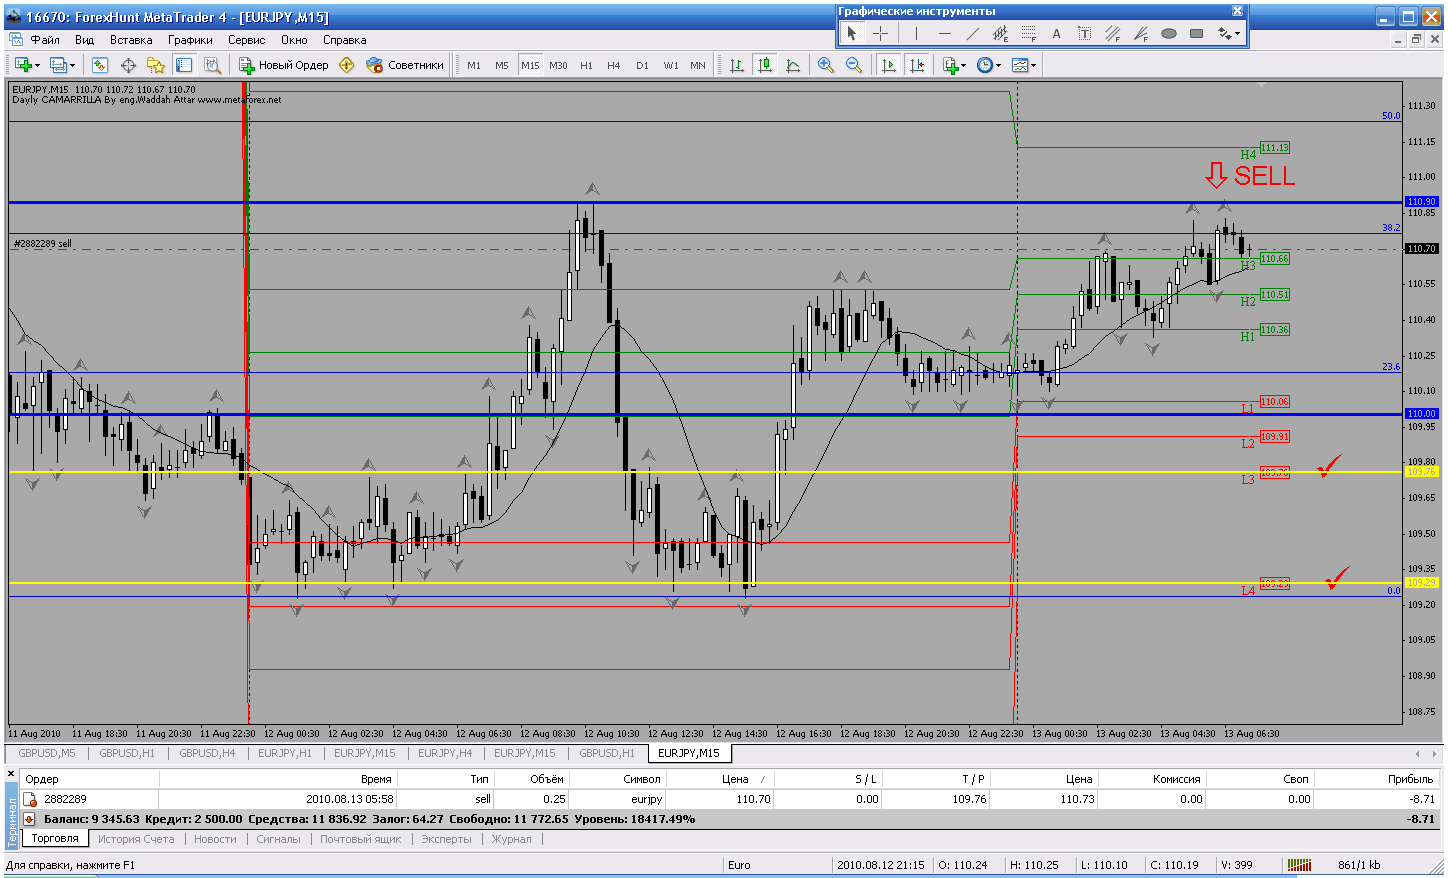Viewport: 1448px width, 878px height.
Task: Toggle the Market Watch window
Action: (x=100, y=65)
